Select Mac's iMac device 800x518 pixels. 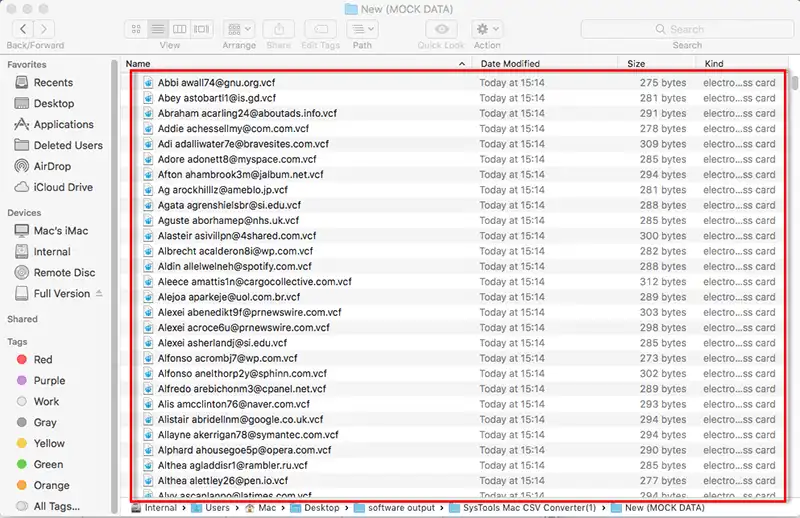coord(61,231)
